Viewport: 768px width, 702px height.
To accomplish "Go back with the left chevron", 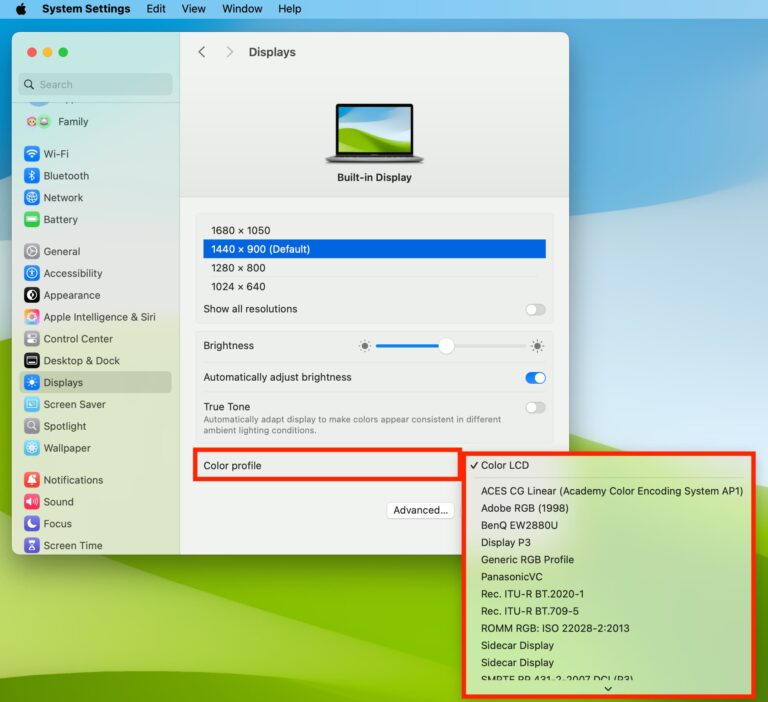I will (x=202, y=52).
